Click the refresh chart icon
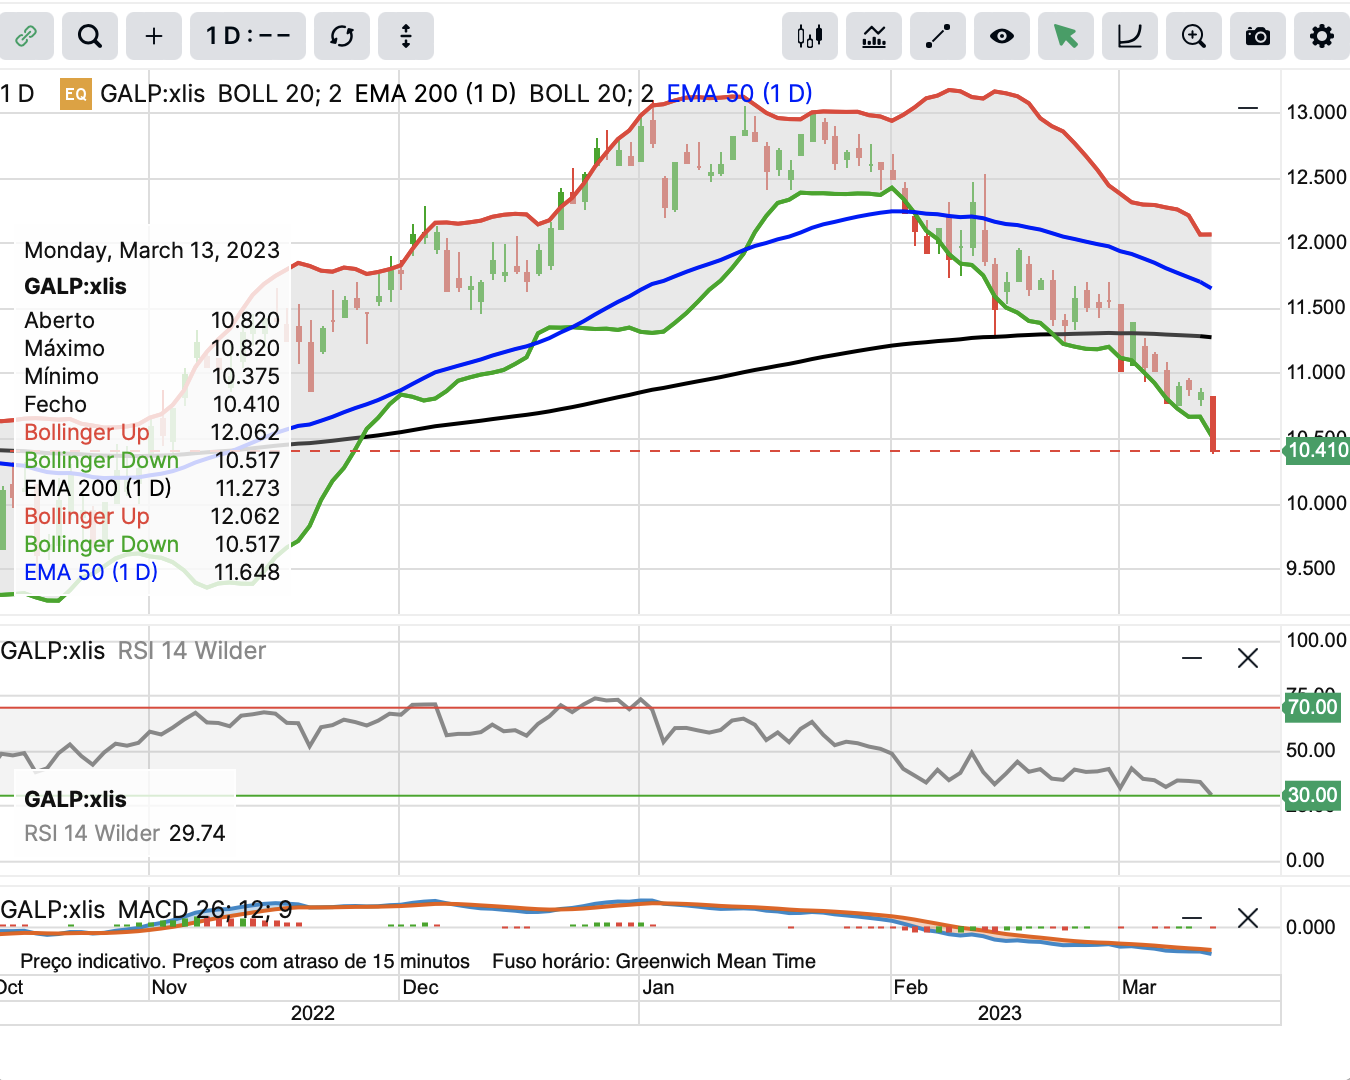The width and height of the screenshot is (1350, 1080). [342, 37]
